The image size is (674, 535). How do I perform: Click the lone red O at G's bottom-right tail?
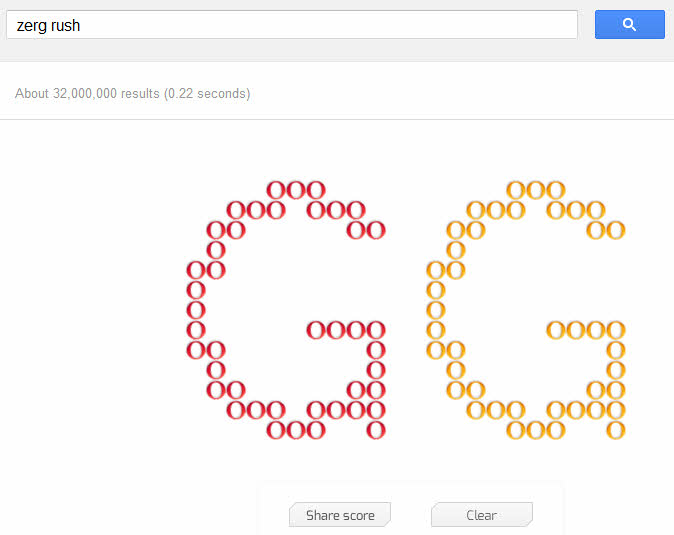[x=376, y=430]
